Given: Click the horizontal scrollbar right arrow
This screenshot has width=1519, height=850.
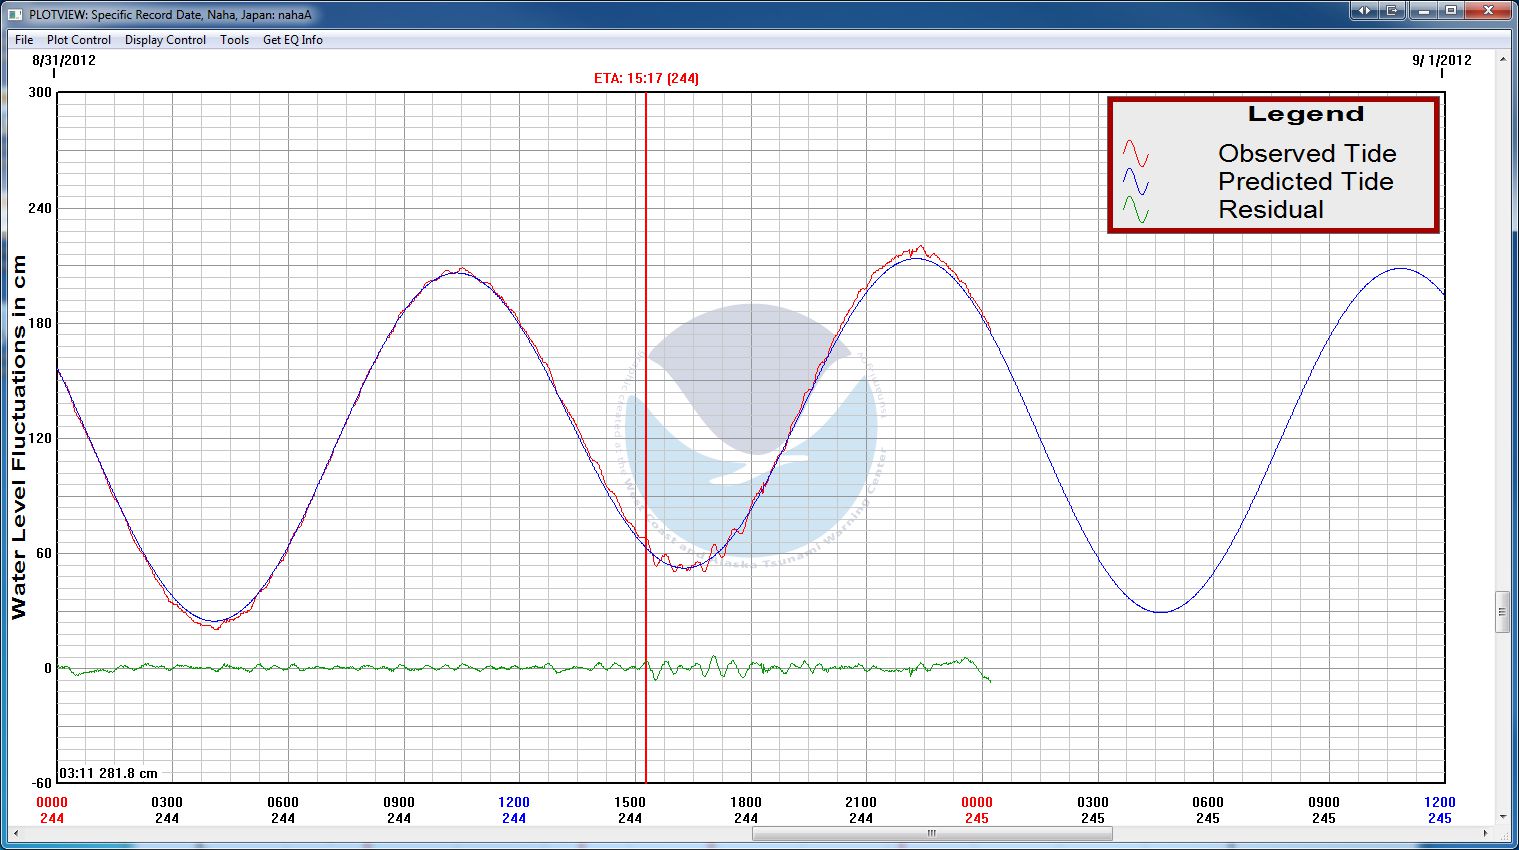Looking at the screenshot, I should [x=1485, y=833].
